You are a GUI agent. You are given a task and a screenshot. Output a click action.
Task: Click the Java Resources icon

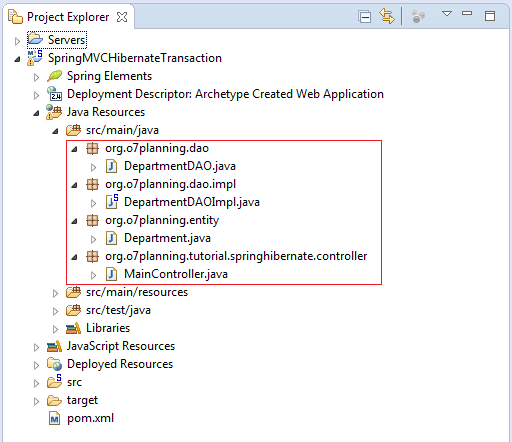(x=54, y=112)
